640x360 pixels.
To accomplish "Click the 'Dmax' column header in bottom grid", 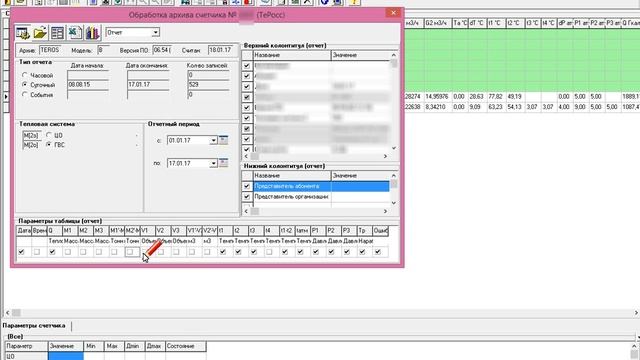I will click(x=155, y=346).
